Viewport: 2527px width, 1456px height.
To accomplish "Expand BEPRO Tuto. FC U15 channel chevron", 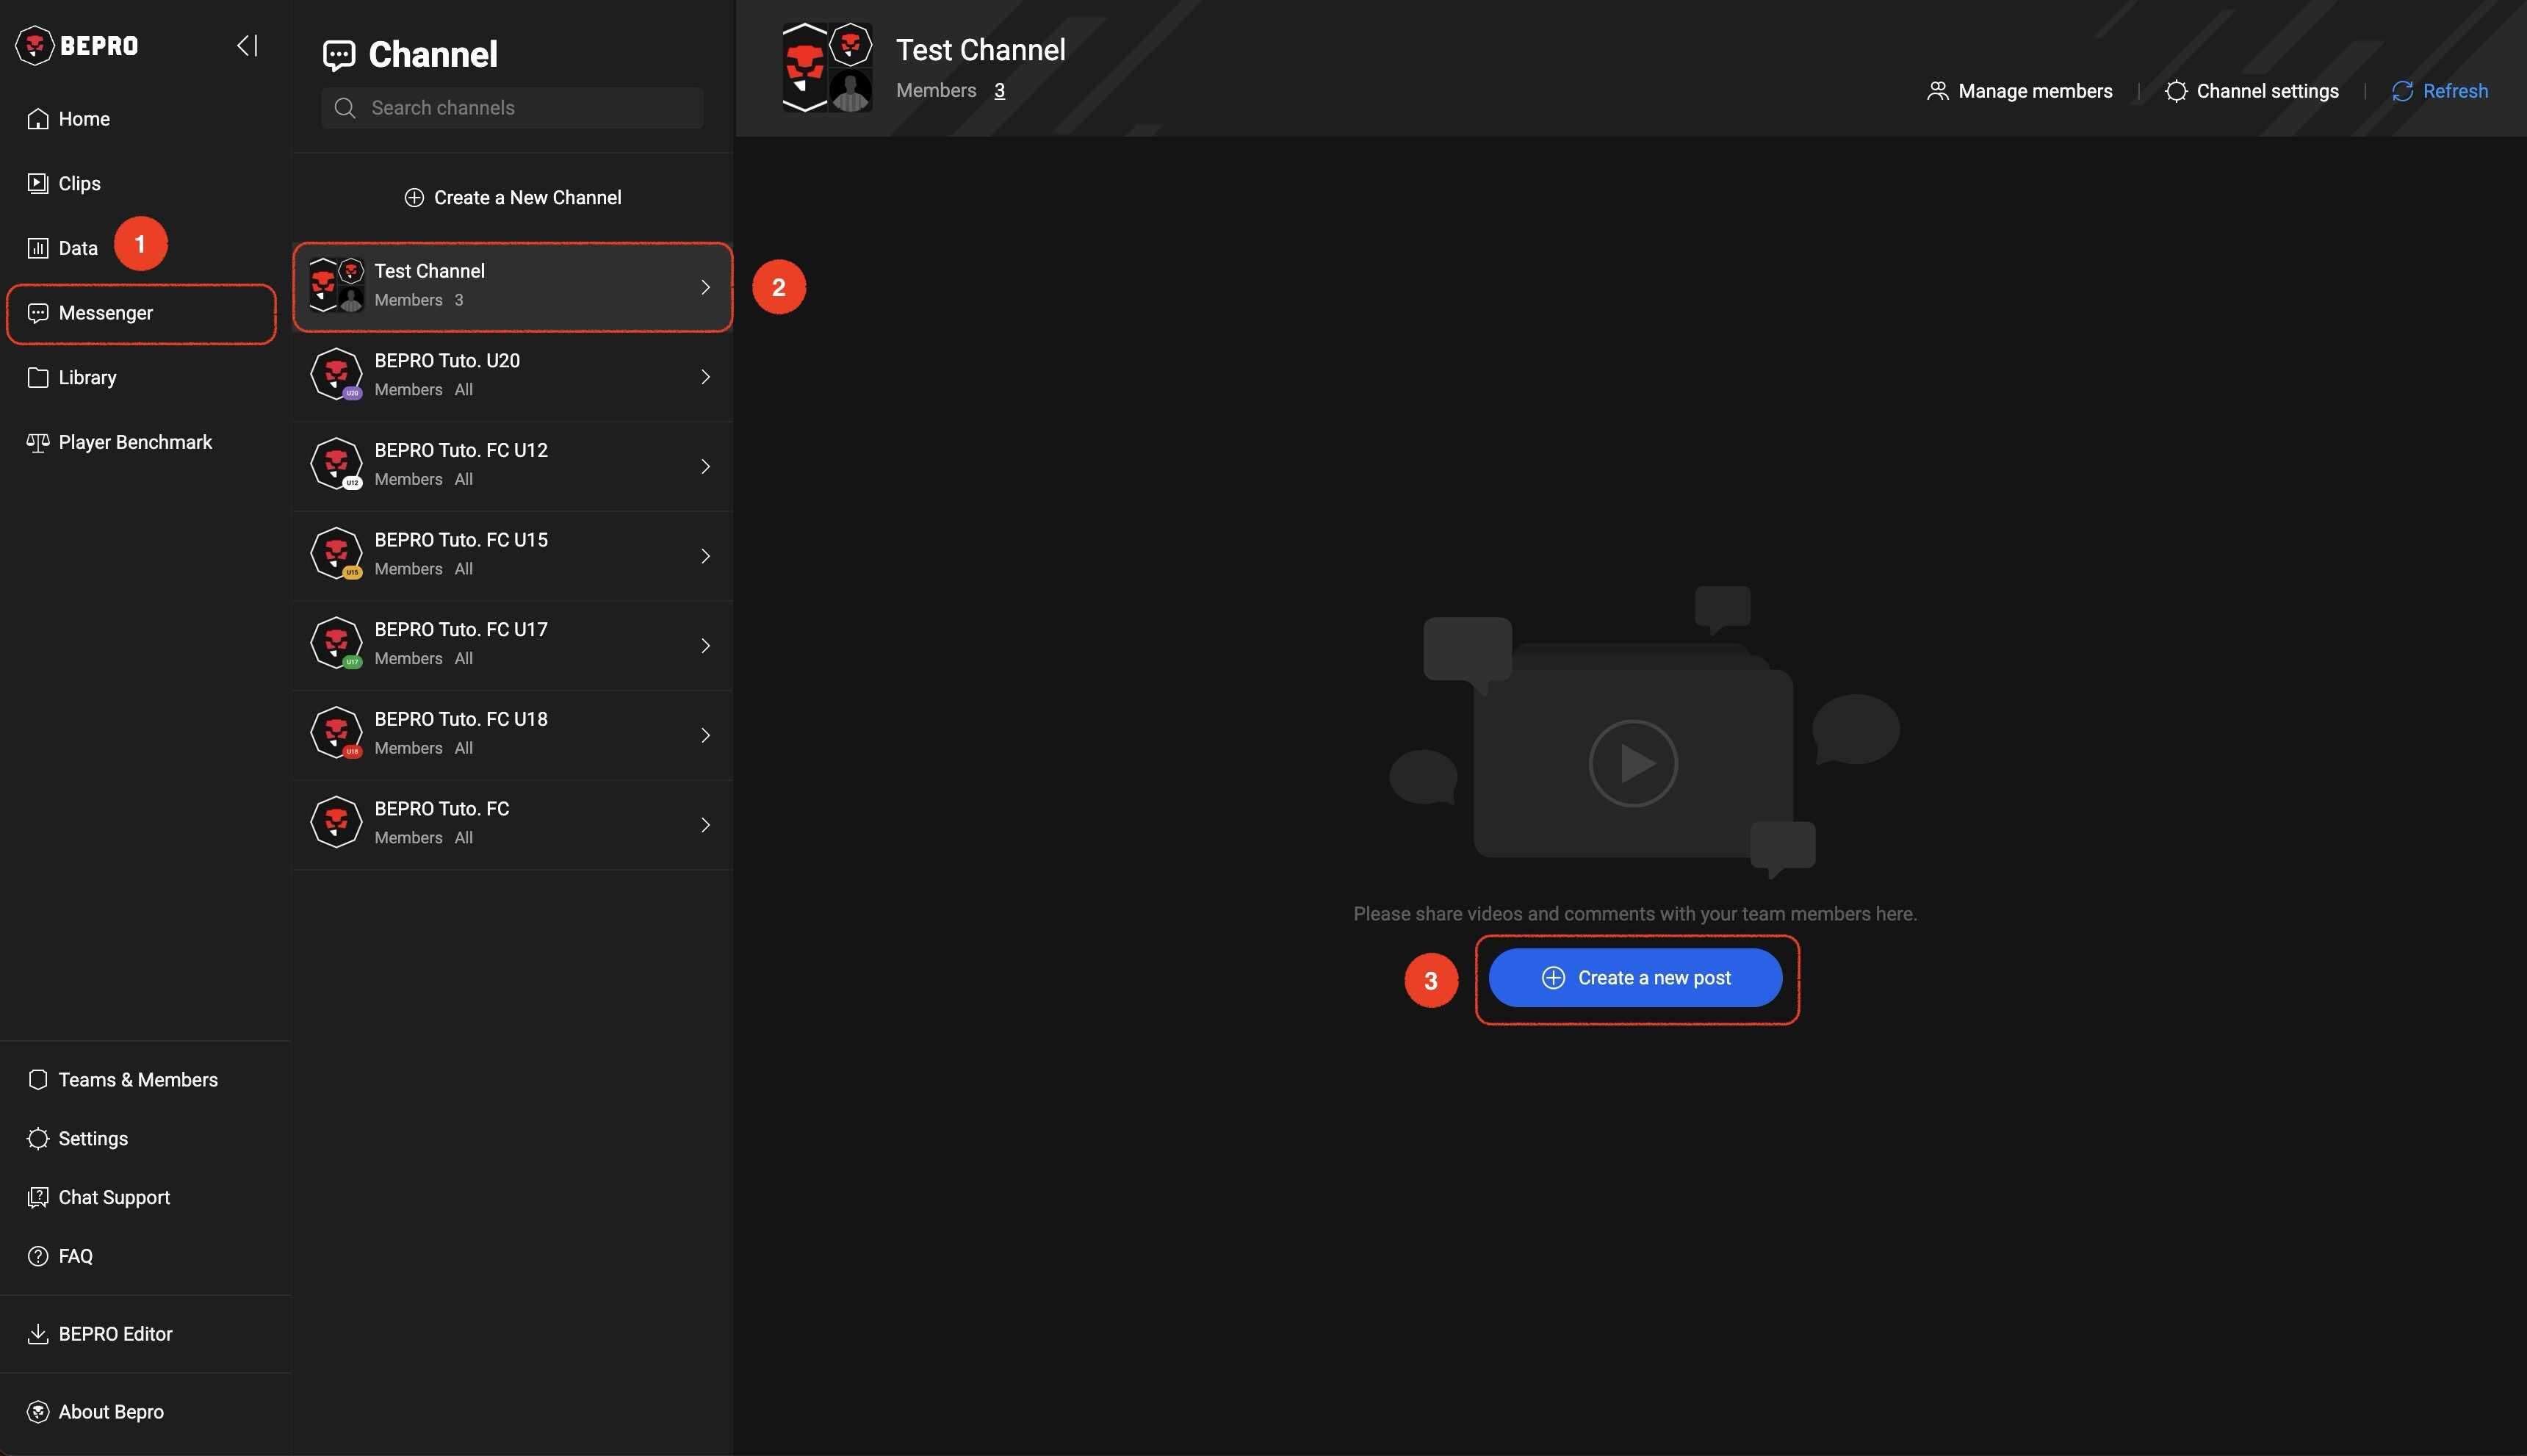I will 705,556.
